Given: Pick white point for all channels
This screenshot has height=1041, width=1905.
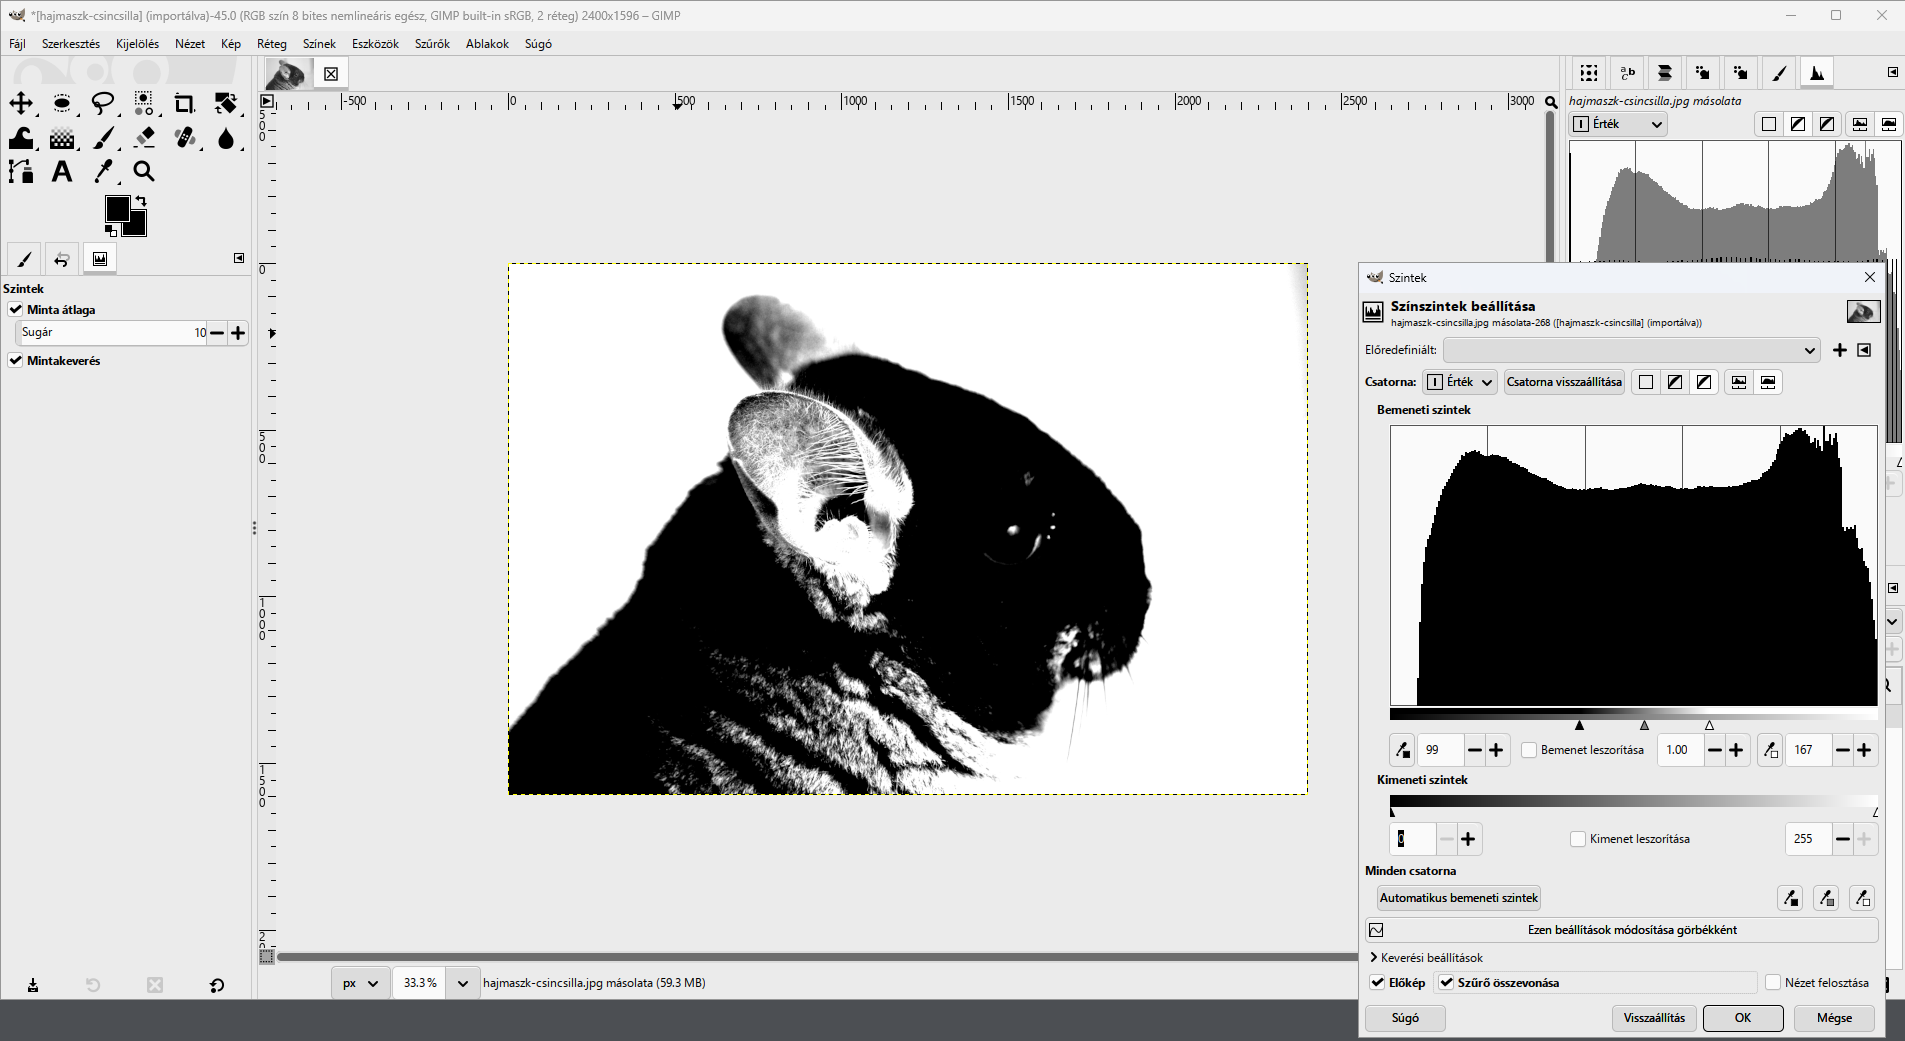Looking at the screenshot, I should (x=1862, y=898).
